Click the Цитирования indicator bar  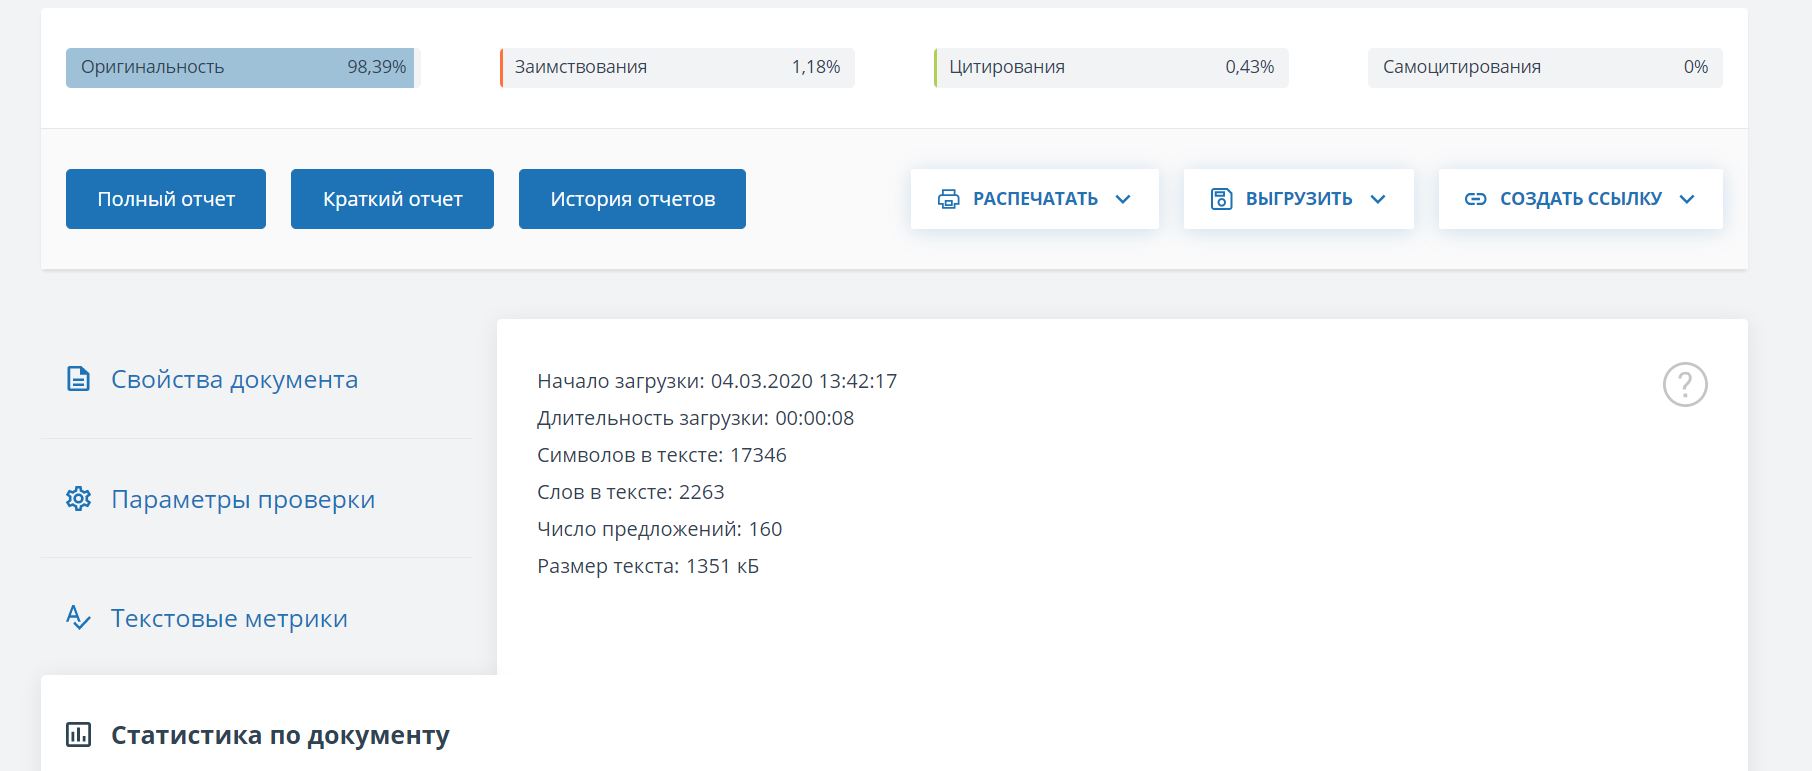1111,67
